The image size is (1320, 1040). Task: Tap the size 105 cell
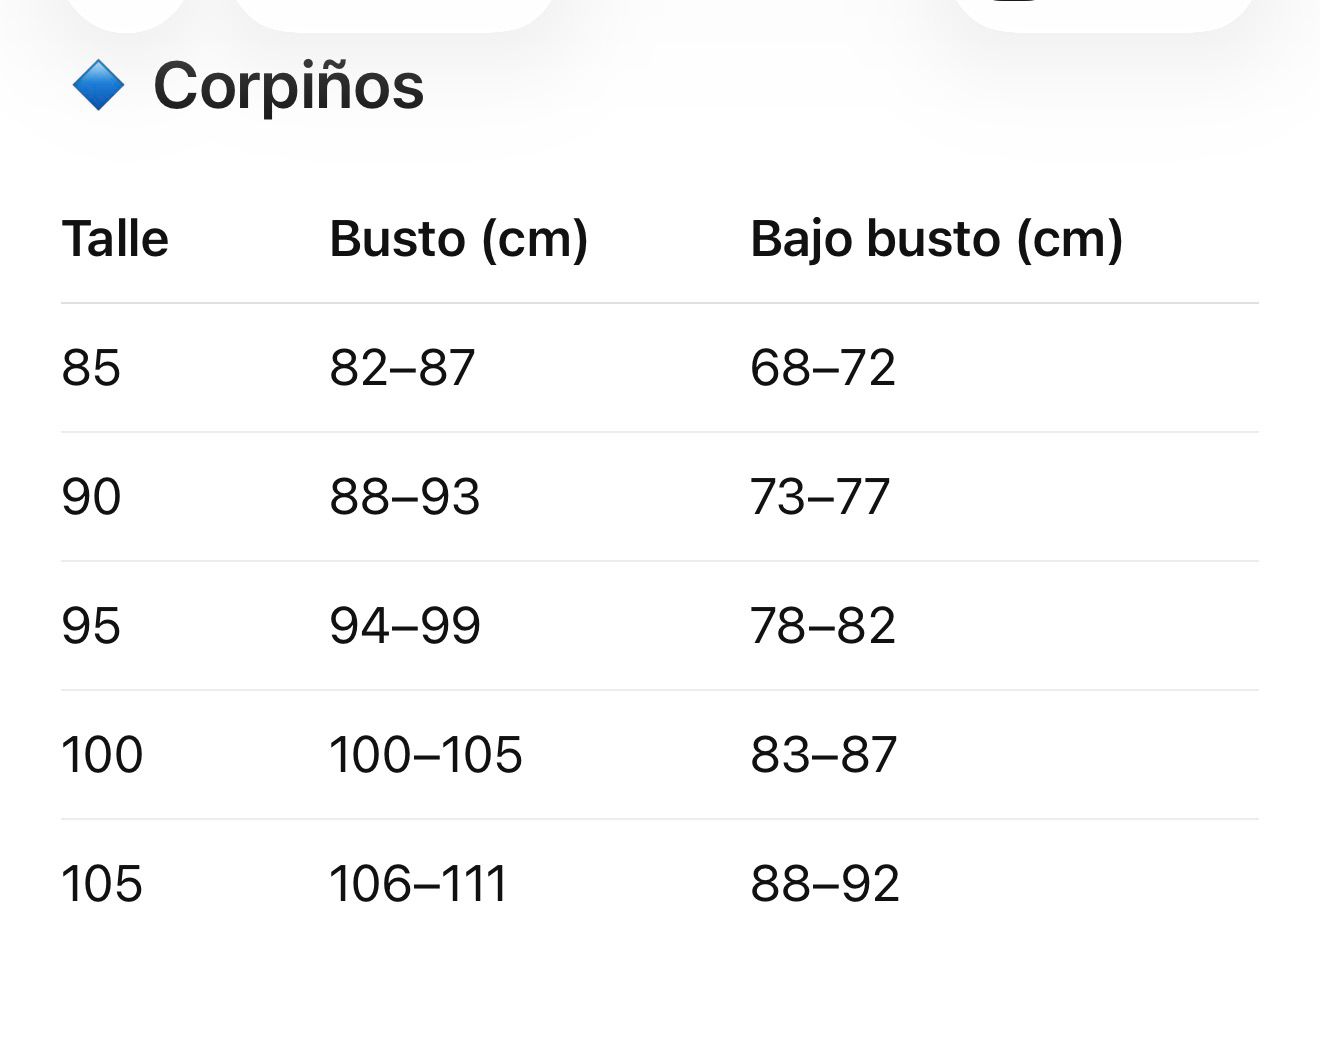(102, 884)
